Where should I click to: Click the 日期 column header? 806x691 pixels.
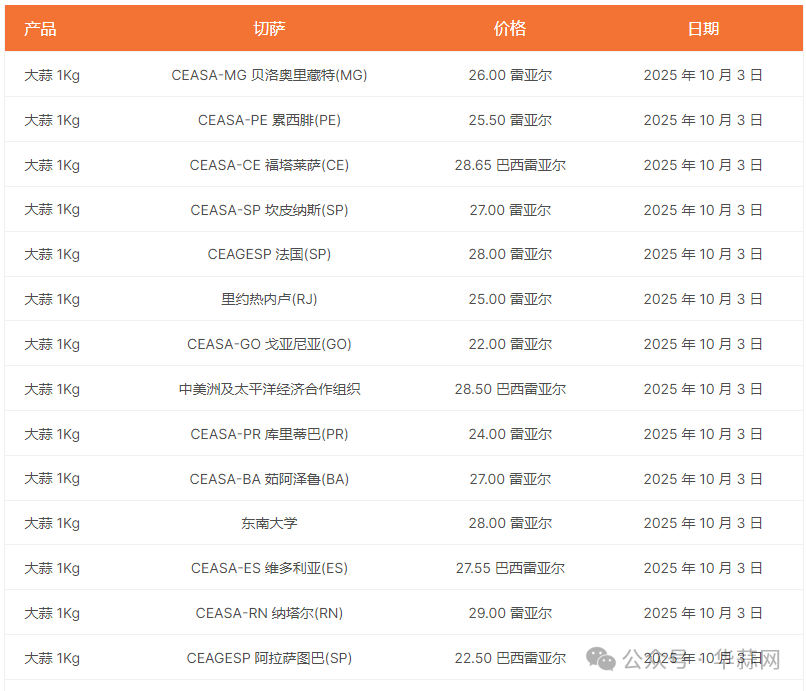click(x=703, y=29)
